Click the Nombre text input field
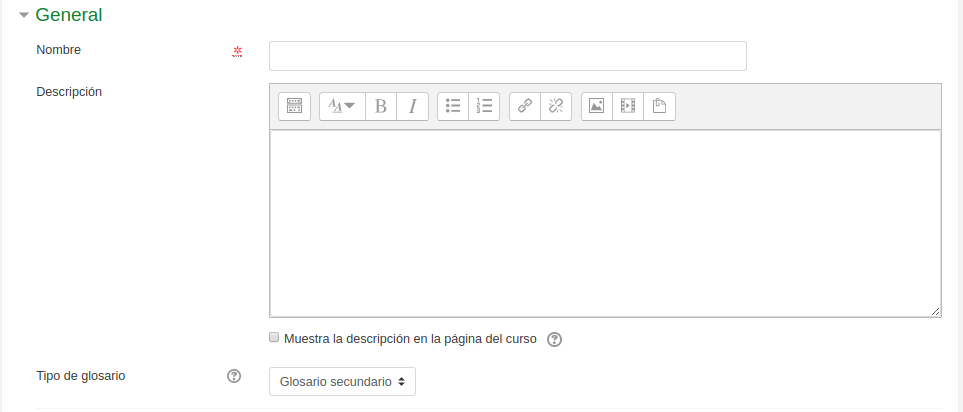Image resolution: width=963 pixels, height=412 pixels. tap(508, 56)
